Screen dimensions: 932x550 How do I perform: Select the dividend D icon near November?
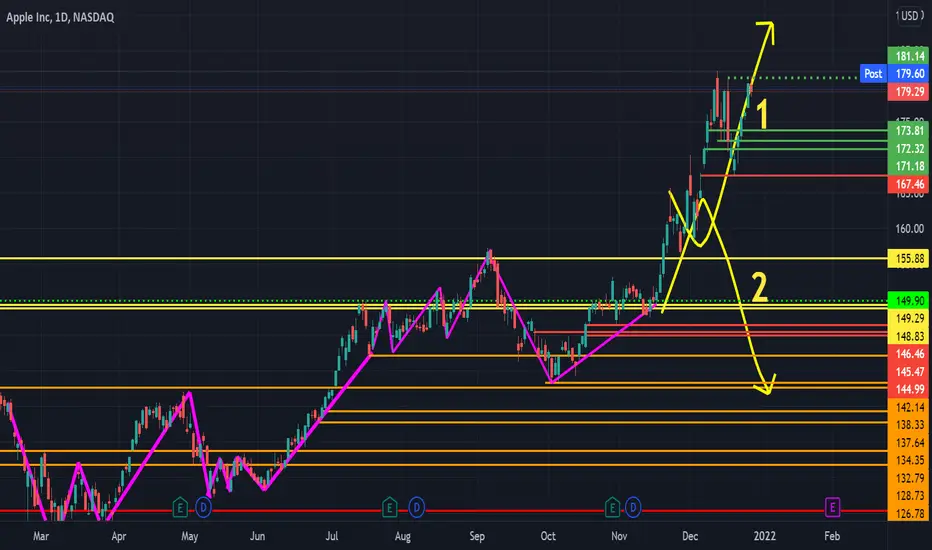pos(633,508)
